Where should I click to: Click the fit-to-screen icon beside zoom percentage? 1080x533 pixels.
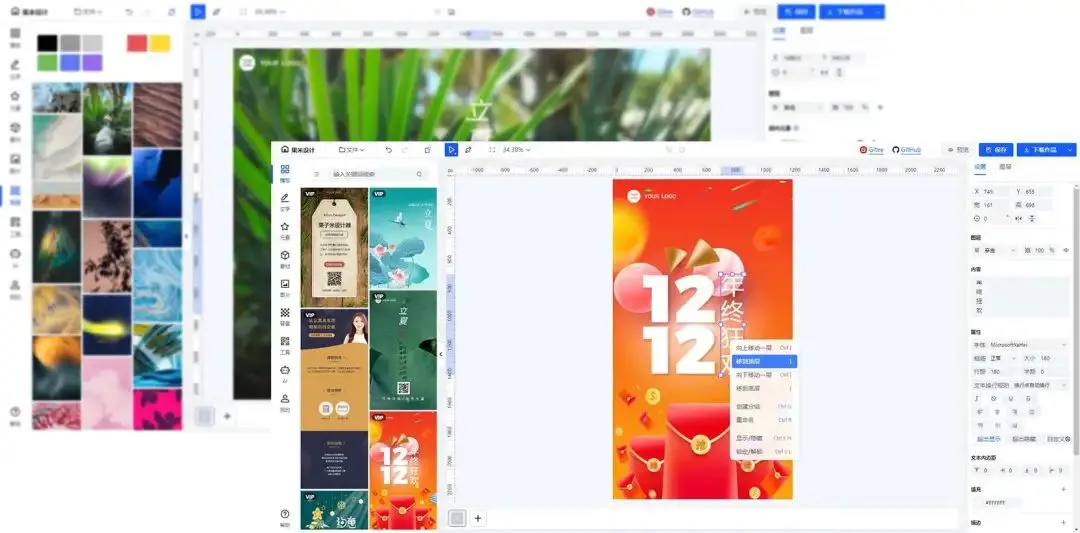point(492,149)
